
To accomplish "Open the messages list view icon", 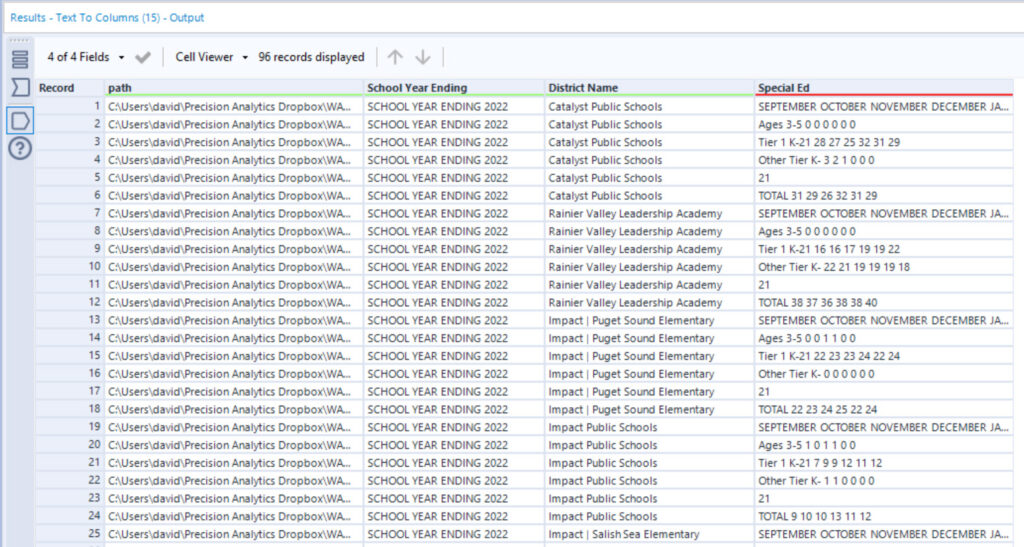I will point(20,59).
